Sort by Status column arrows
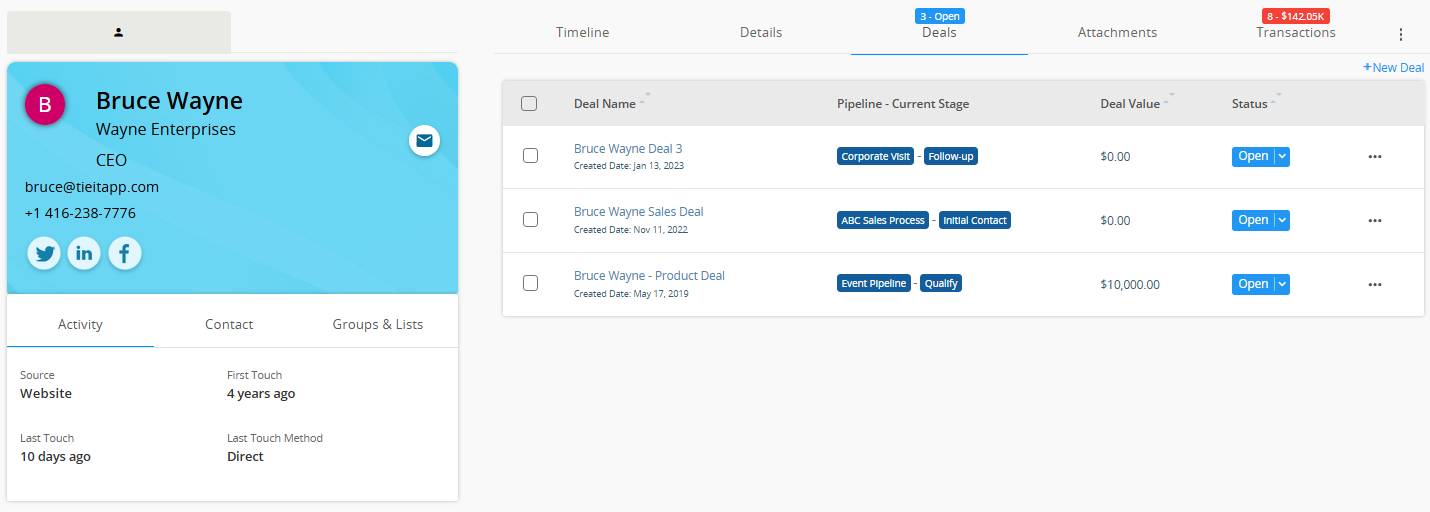This screenshot has width=1430, height=512. click(x=1276, y=100)
